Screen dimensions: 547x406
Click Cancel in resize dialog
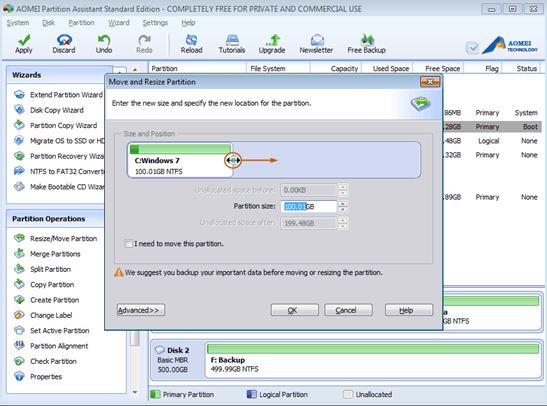(348, 310)
